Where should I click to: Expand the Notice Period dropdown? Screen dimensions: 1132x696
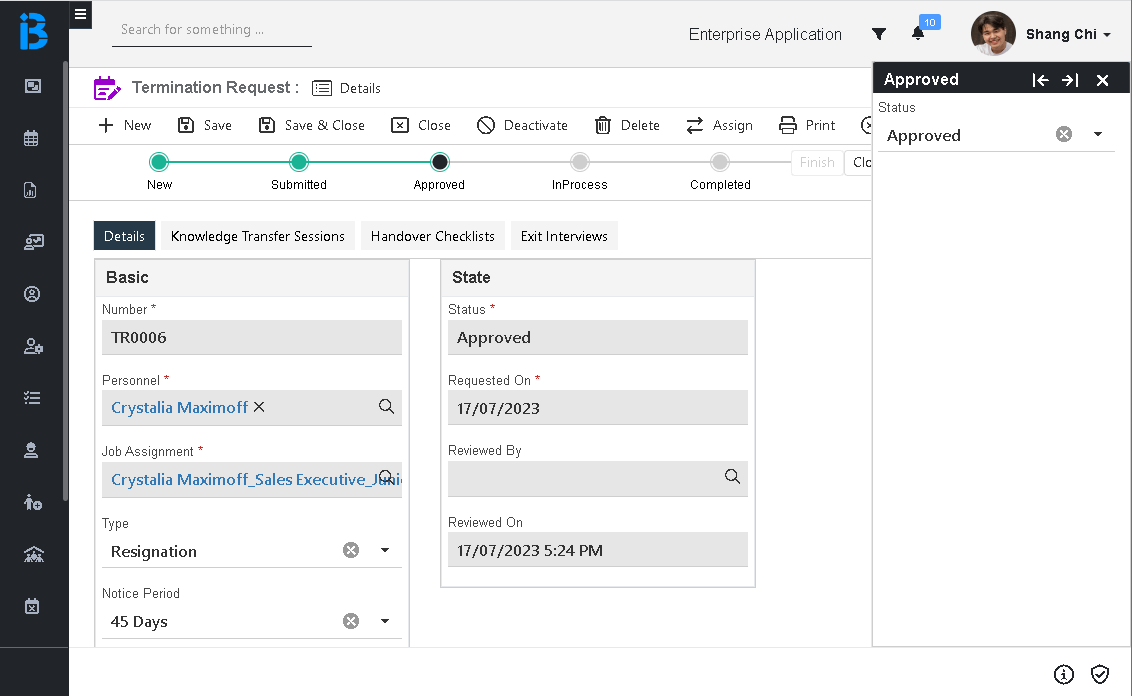385,621
